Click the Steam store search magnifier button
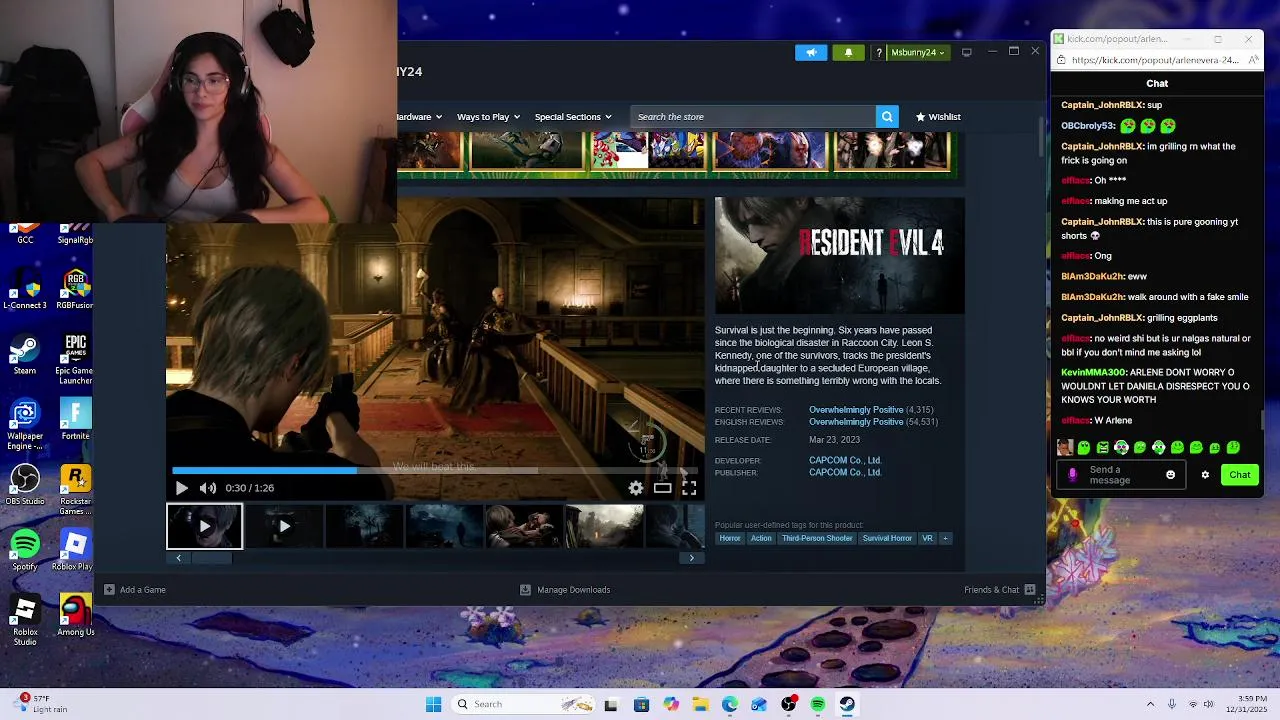Screen dimensions: 1280x720 (x=887, y=117)
